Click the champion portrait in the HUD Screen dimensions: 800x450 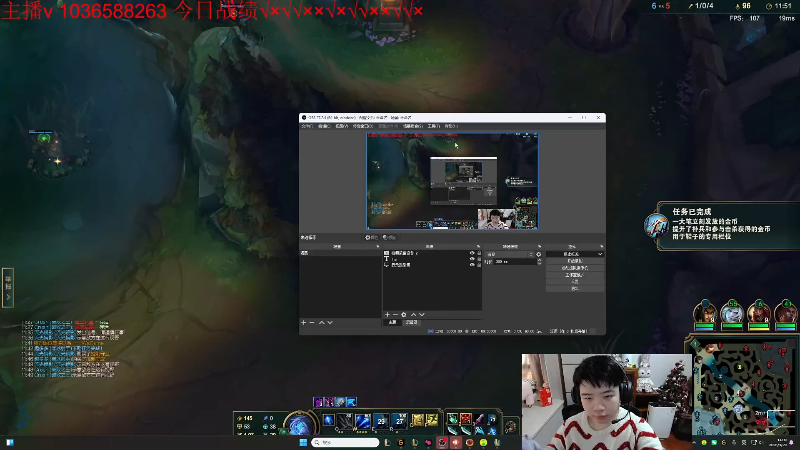pos(301,425)
